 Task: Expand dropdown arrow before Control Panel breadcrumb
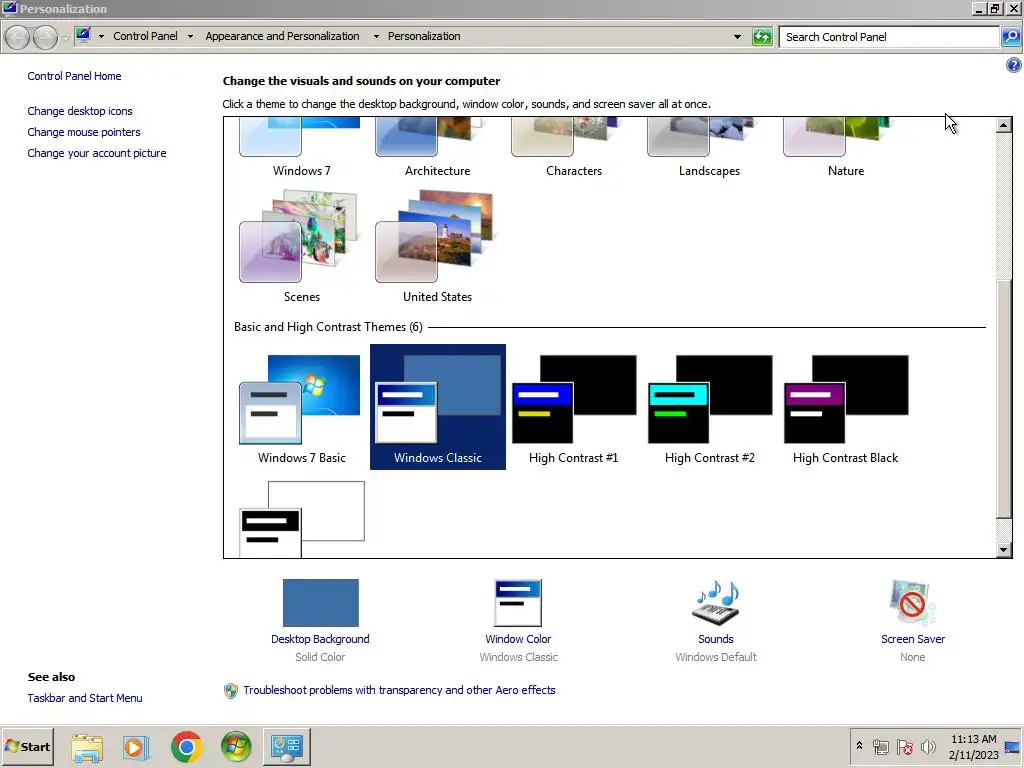click(101, 37)
